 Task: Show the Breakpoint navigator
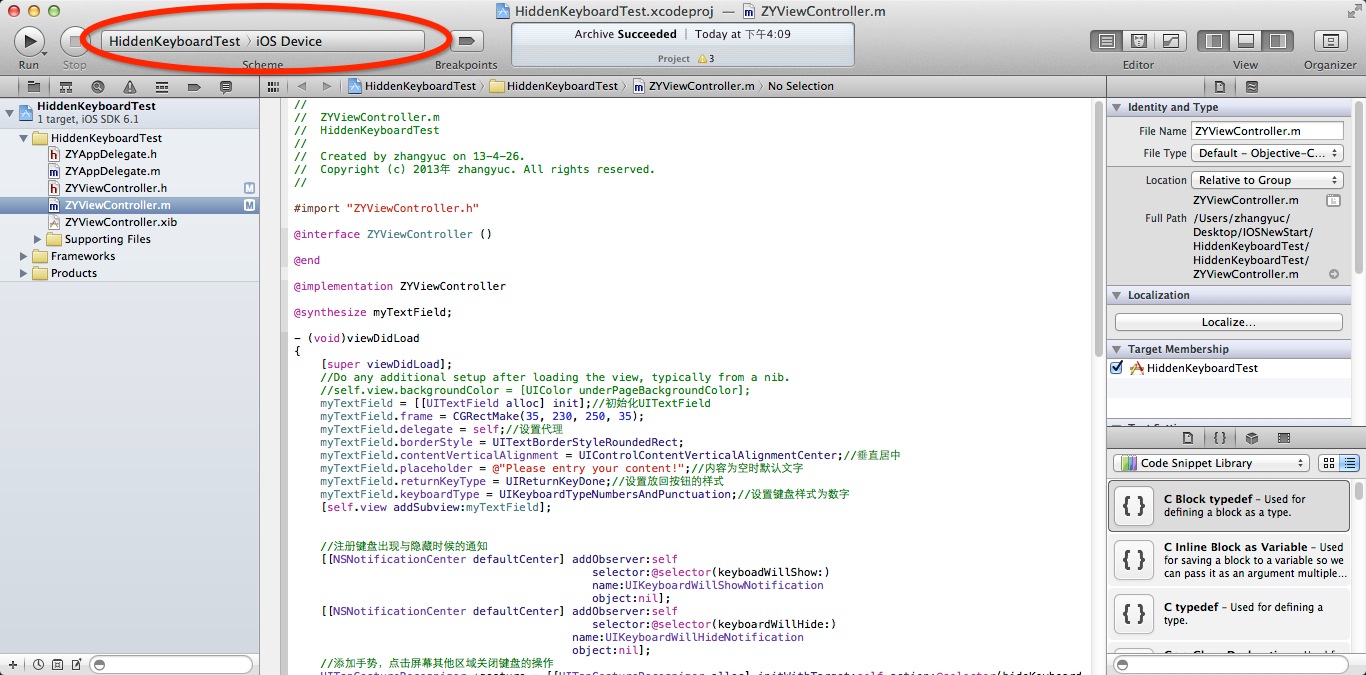coord(193,86)
